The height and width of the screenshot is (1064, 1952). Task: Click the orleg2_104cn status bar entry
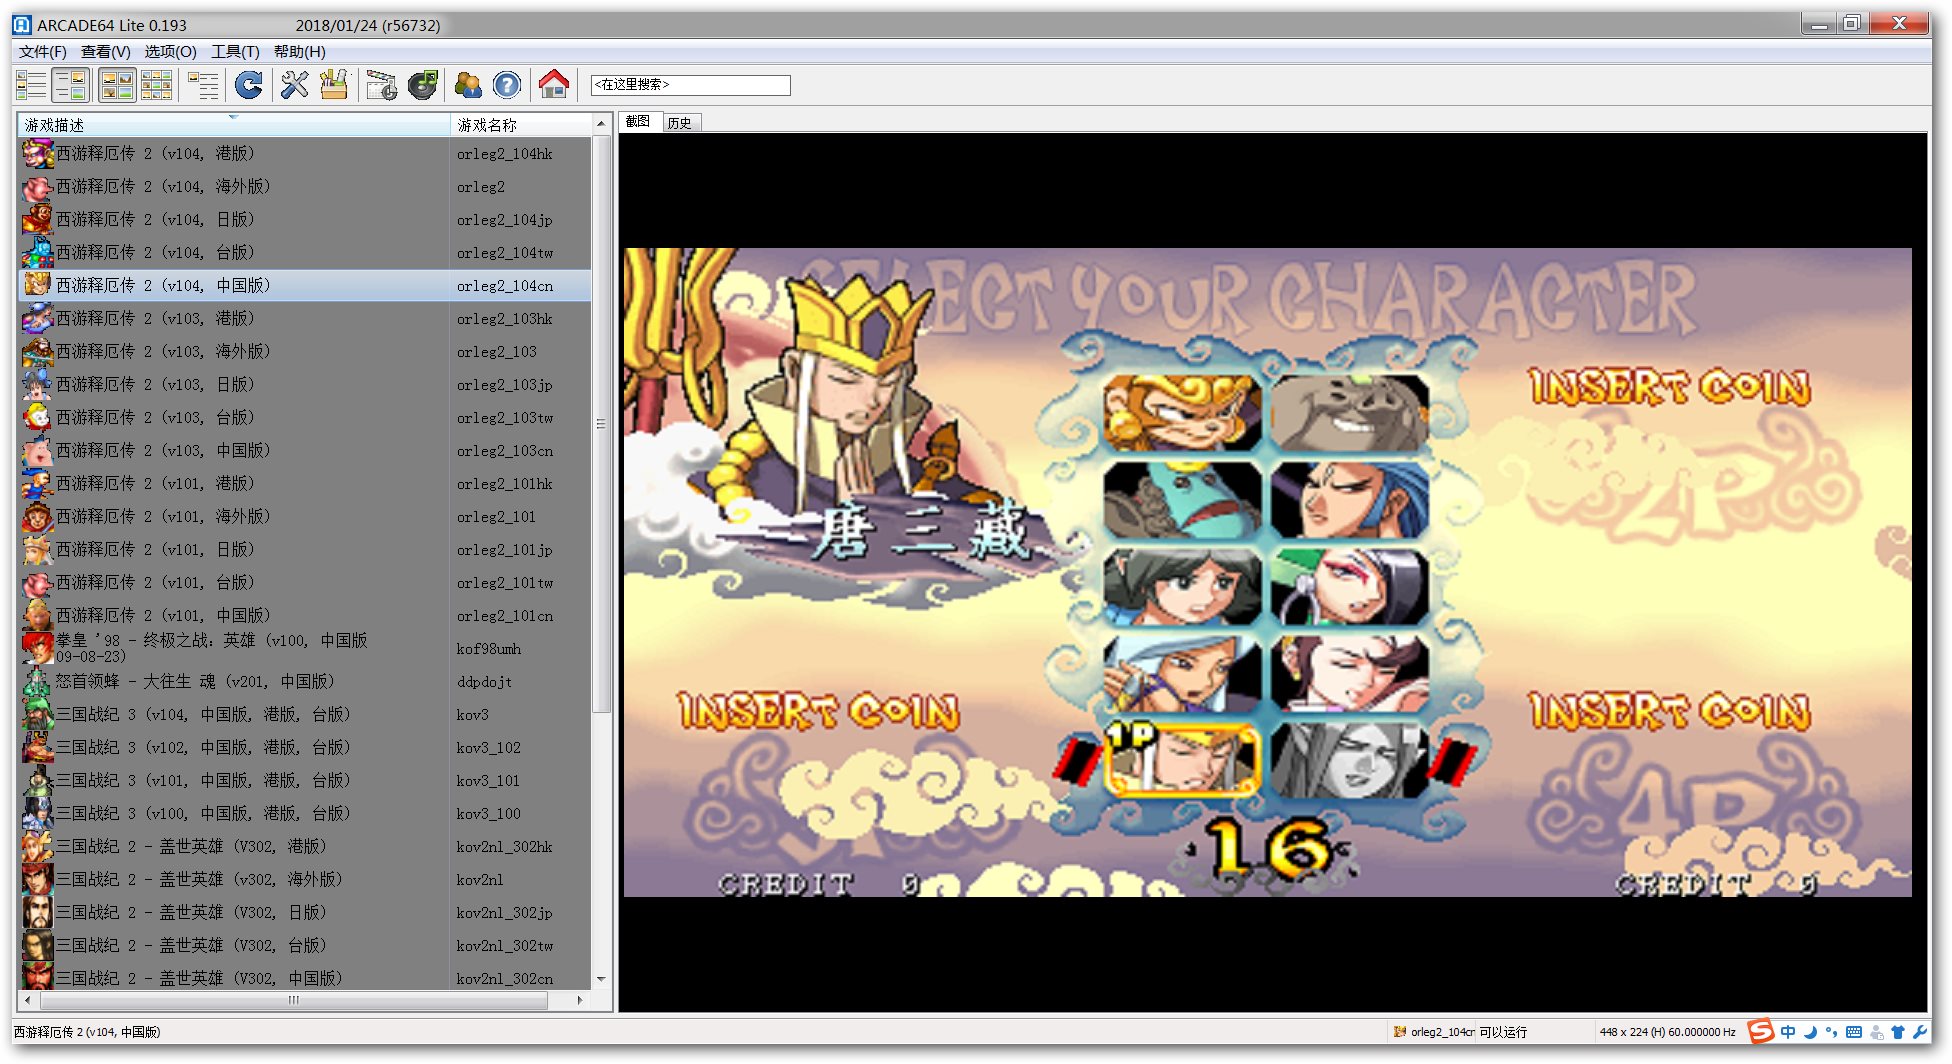pyautogui.click(x=1434, y=1032)
